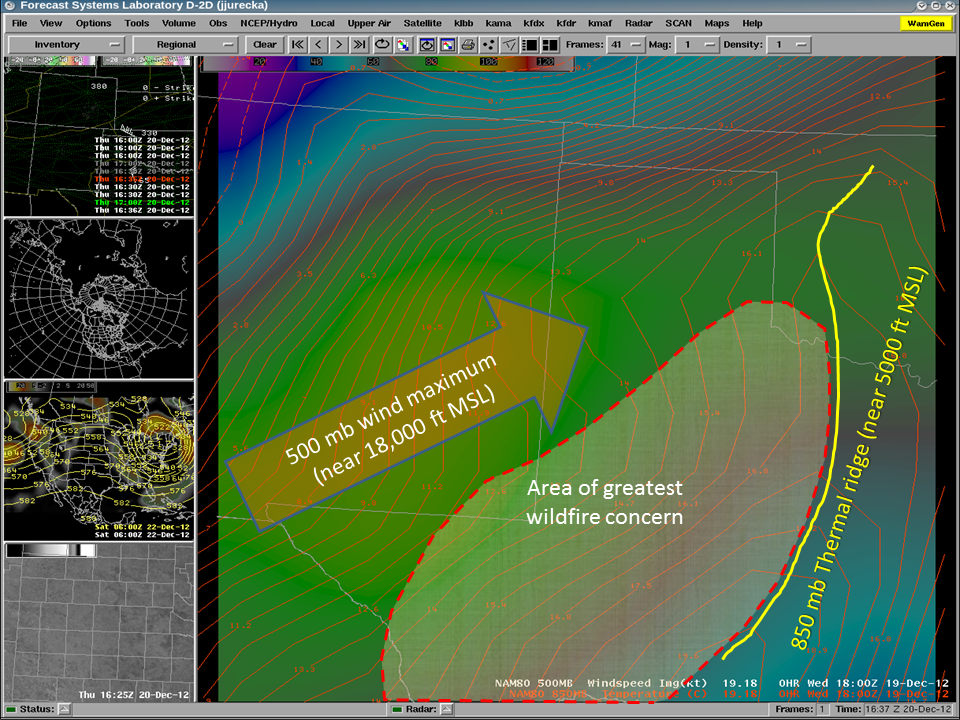
Task: Open the Tools menu
Action: click(x=137, y=23)
